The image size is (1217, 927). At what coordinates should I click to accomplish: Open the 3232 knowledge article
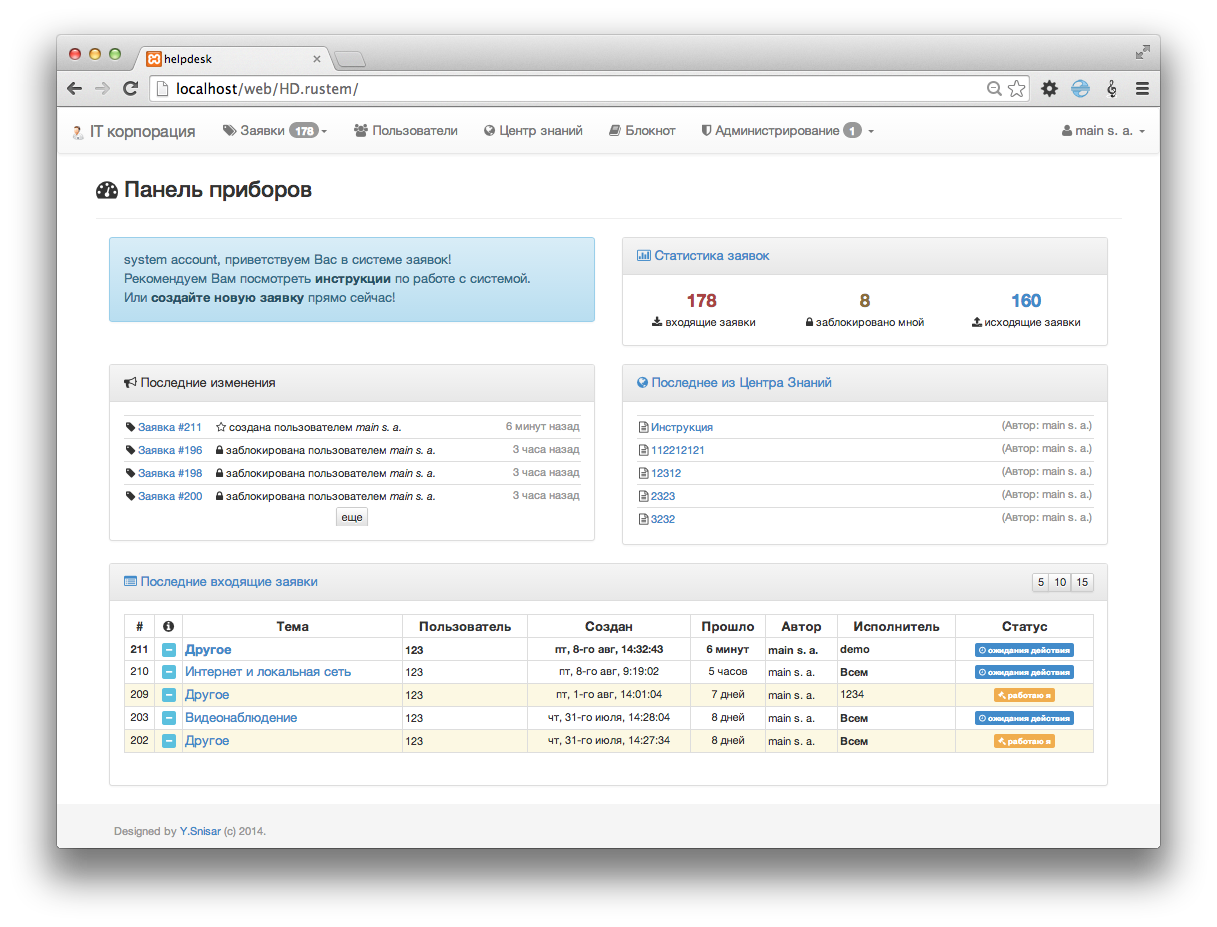pos(663,520)
